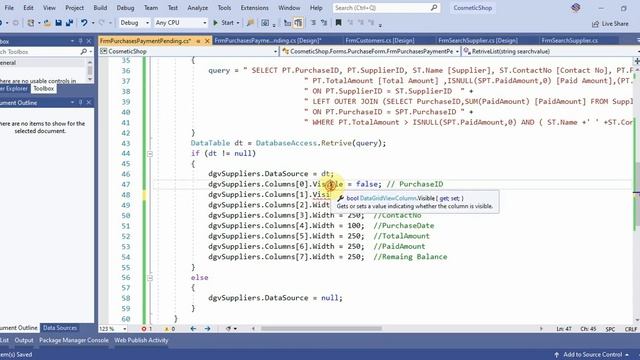Image resolution: width=640 pixels, height=360 pixels.
Task: Open the Tools menu
Action: pos(224,8)
